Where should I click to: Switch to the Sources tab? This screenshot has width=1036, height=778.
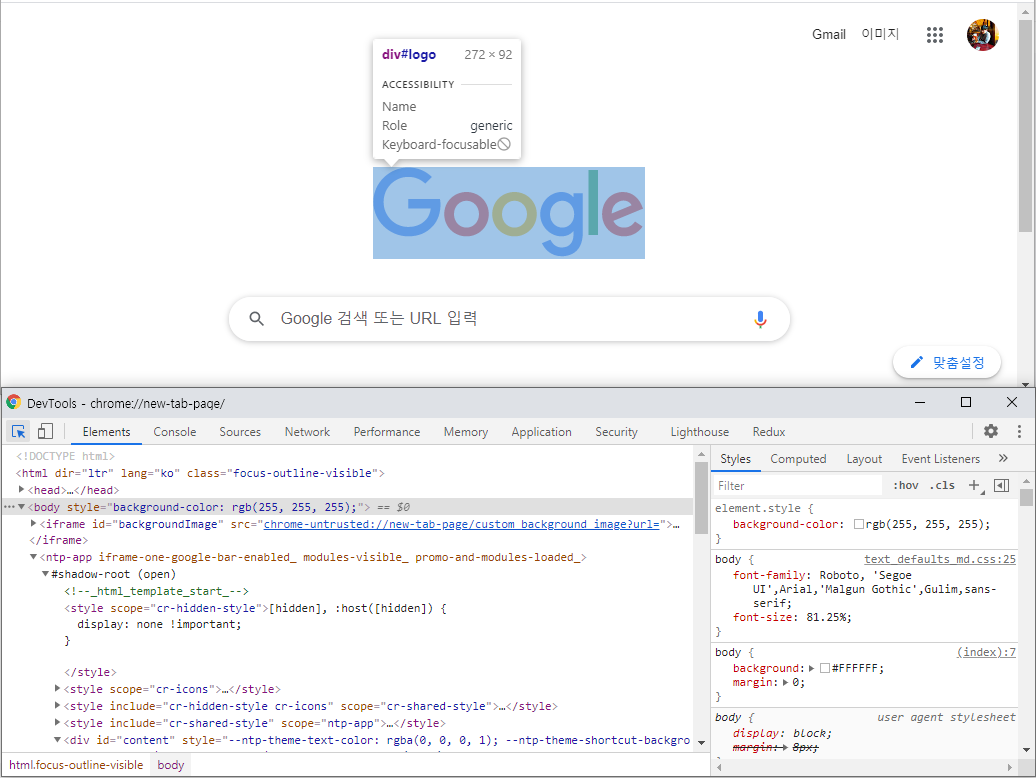[240, 431]
